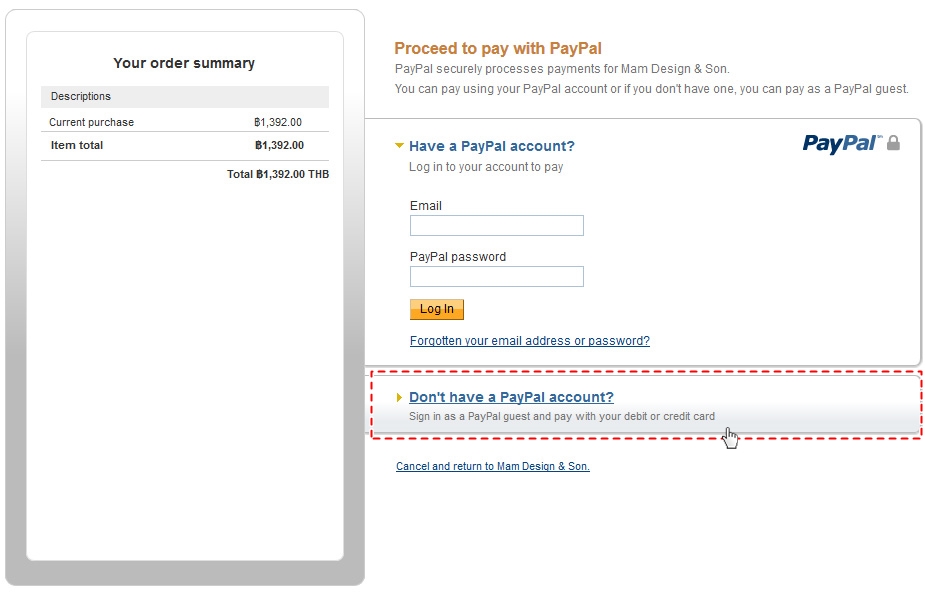925x592 pixels.
Task: Click the PayPal password label
Action: pos(458,257)
